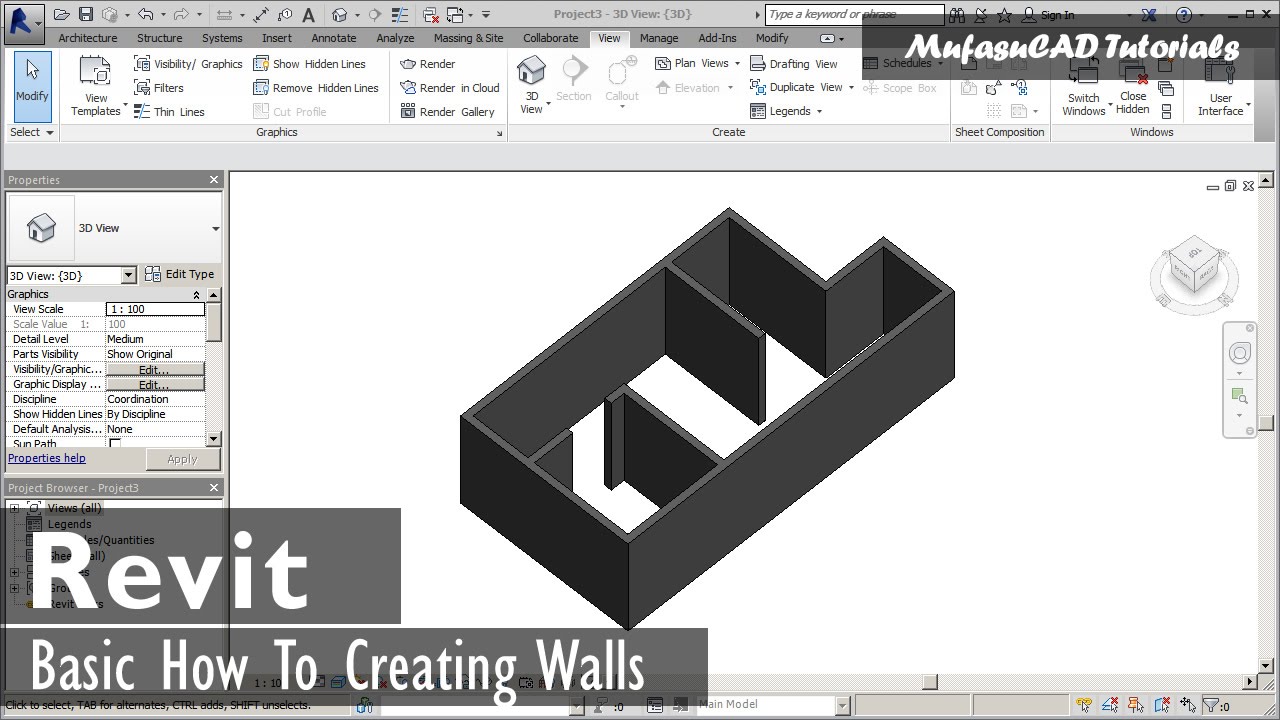Switch to the Insert ribbon tab
The height and width of the screenshot is (720, 1280).
pos(277,38)
